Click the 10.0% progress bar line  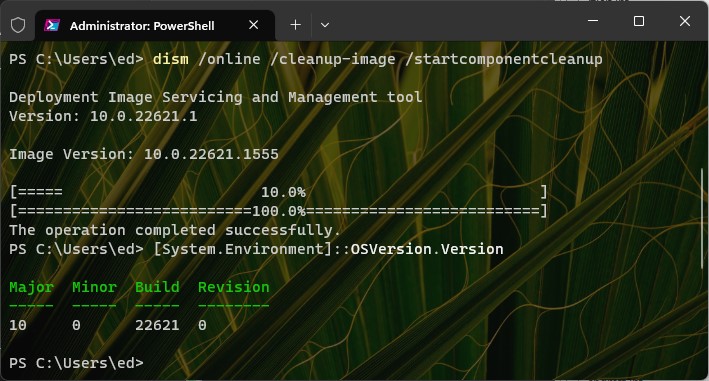pos(278,192)
